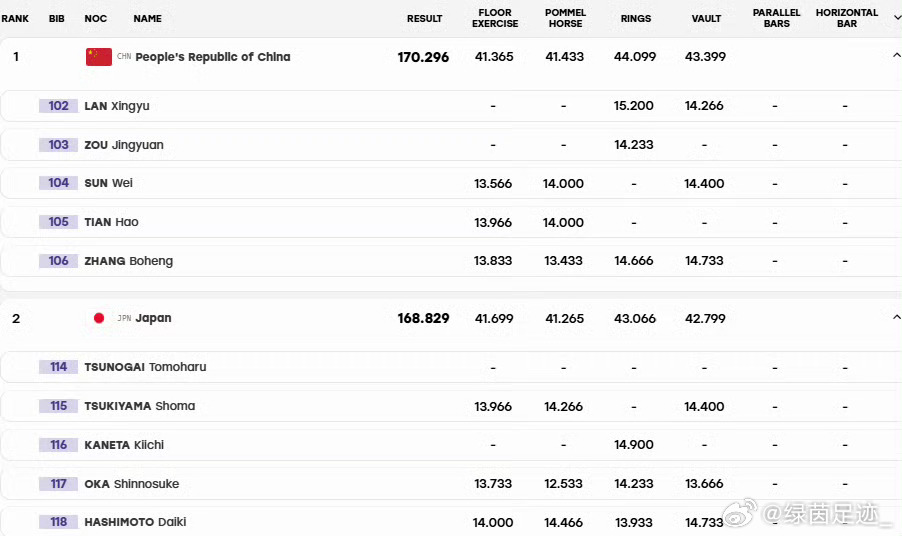The image size is (902, 536).
Task: Sort by FLOOR EXERCISE column header
Action: click(x=495, y=18)
